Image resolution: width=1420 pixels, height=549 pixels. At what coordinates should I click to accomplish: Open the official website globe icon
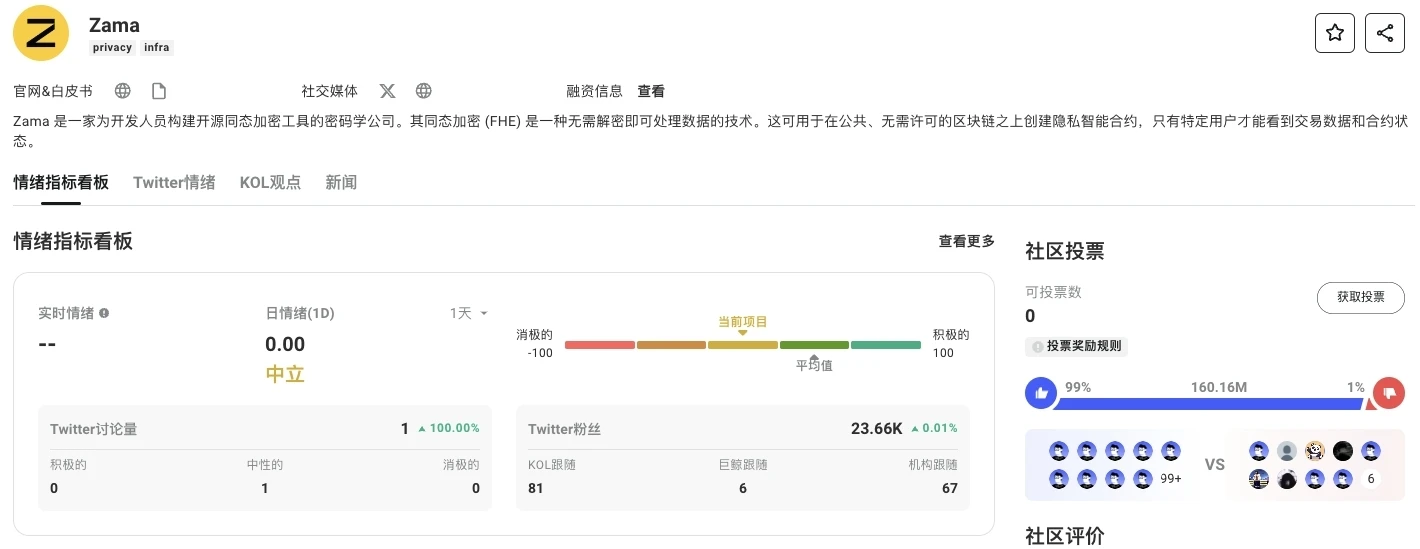[123, 91]
